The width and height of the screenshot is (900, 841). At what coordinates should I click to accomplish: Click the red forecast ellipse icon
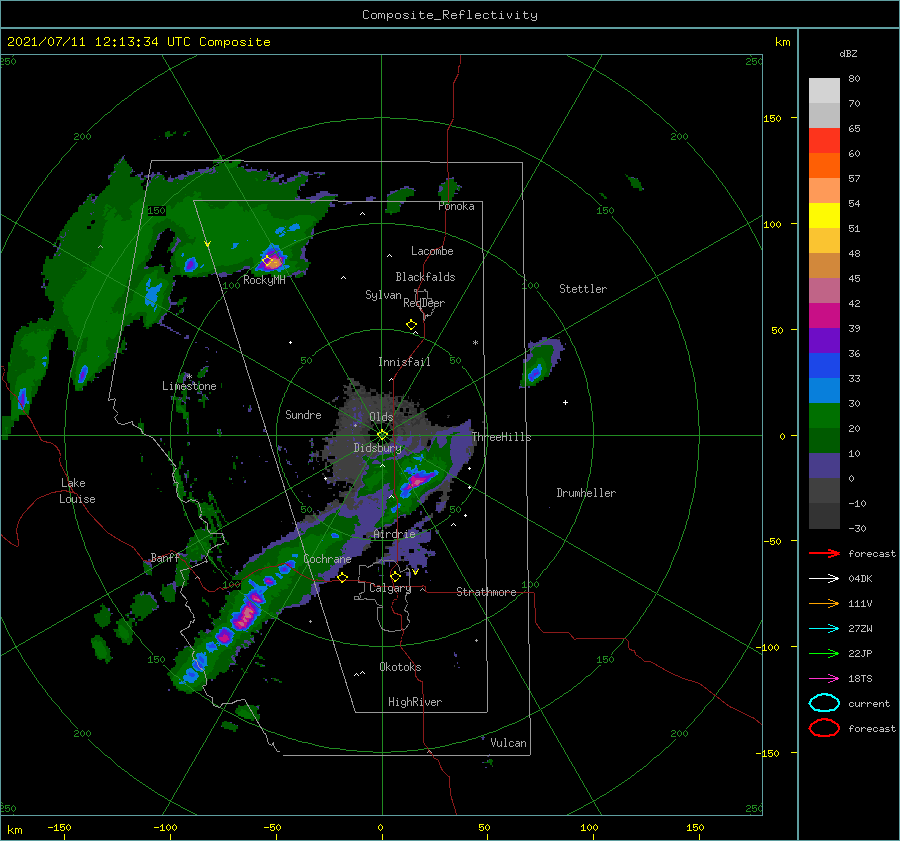pyautogui.click(x=824, y=728)
